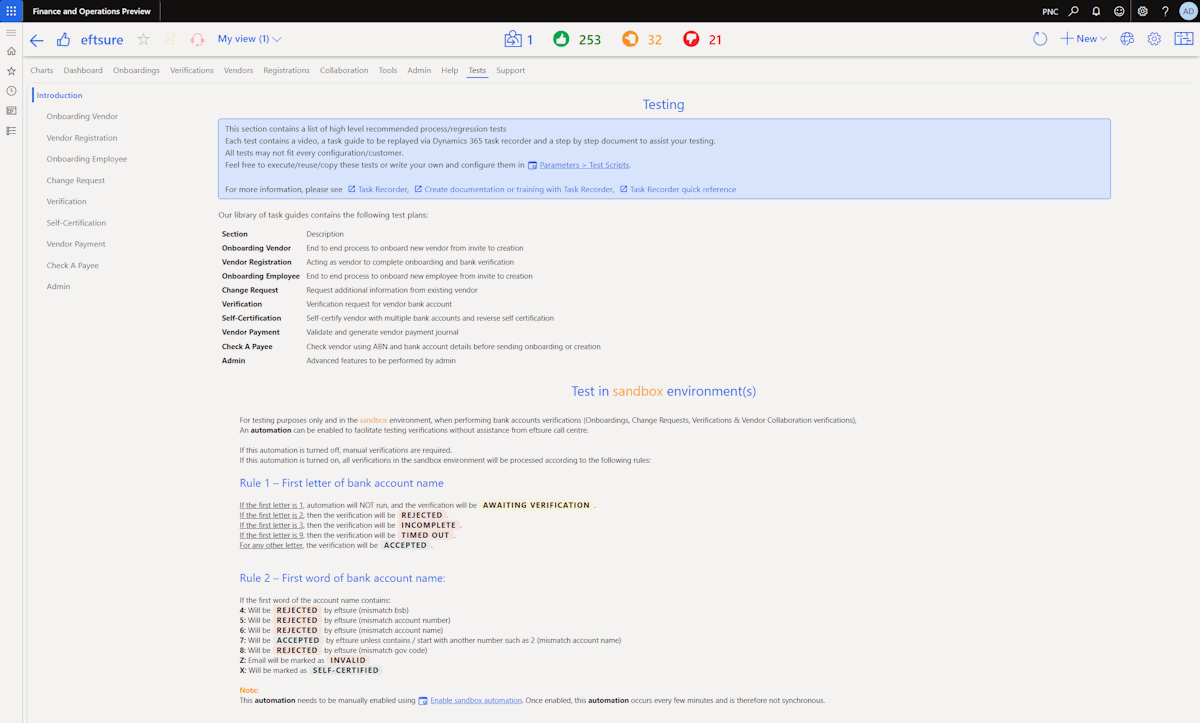Viewport: 1200px width, 723px height.
Task: Open Task Recorder quick reference link
Action: (683, 189)
